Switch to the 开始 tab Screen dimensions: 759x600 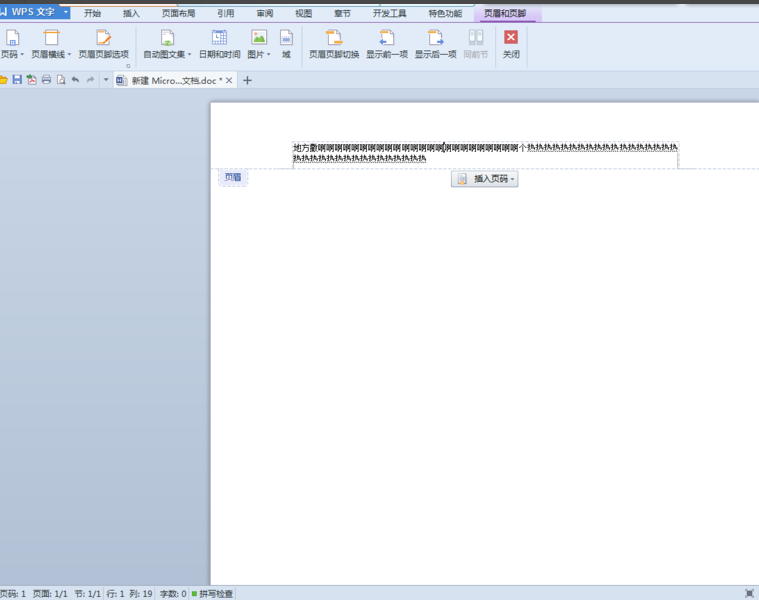coord(92,14)
